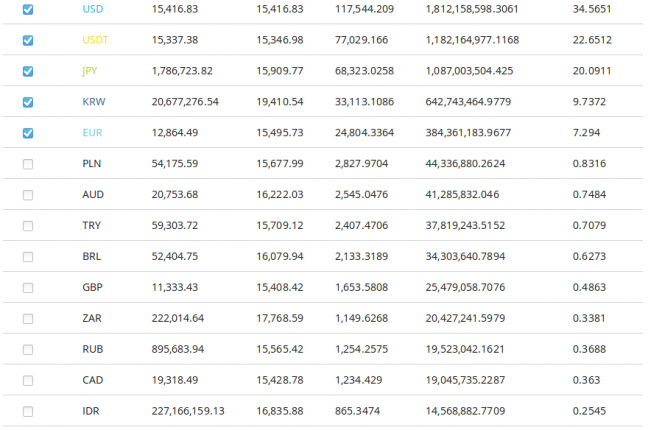The image size is (648, 430).
Task: Tick the CAD currency checkbox
Action: pos(28,381)
